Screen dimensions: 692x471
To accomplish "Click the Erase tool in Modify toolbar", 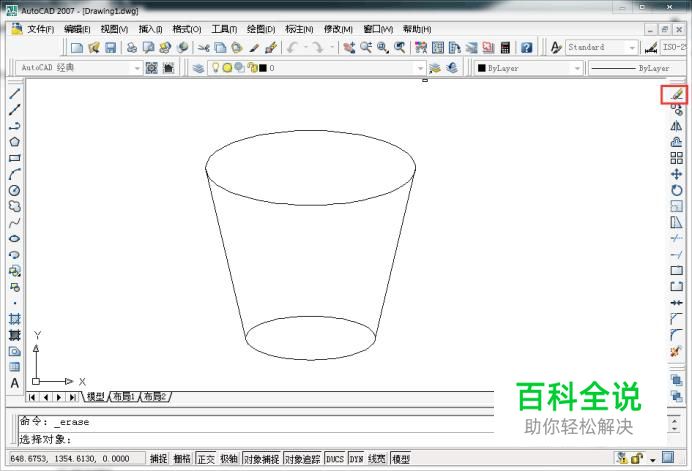I will coord(676,94).
